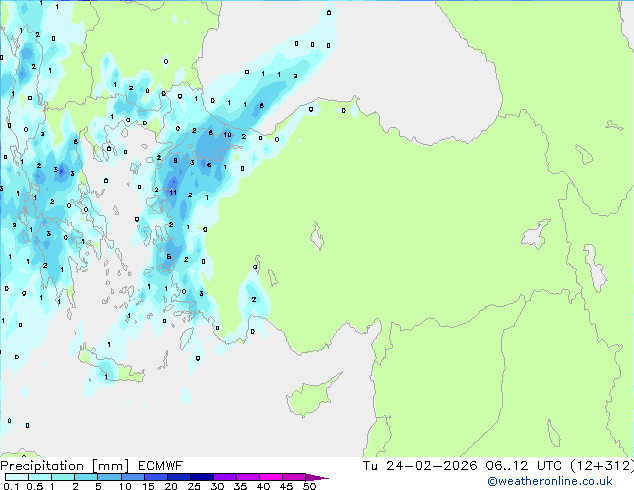Click the '(12+312)' forecast offset text
The height and width of the screenshot is (490, 634).
pyautogui.click(x=602, y=466)
